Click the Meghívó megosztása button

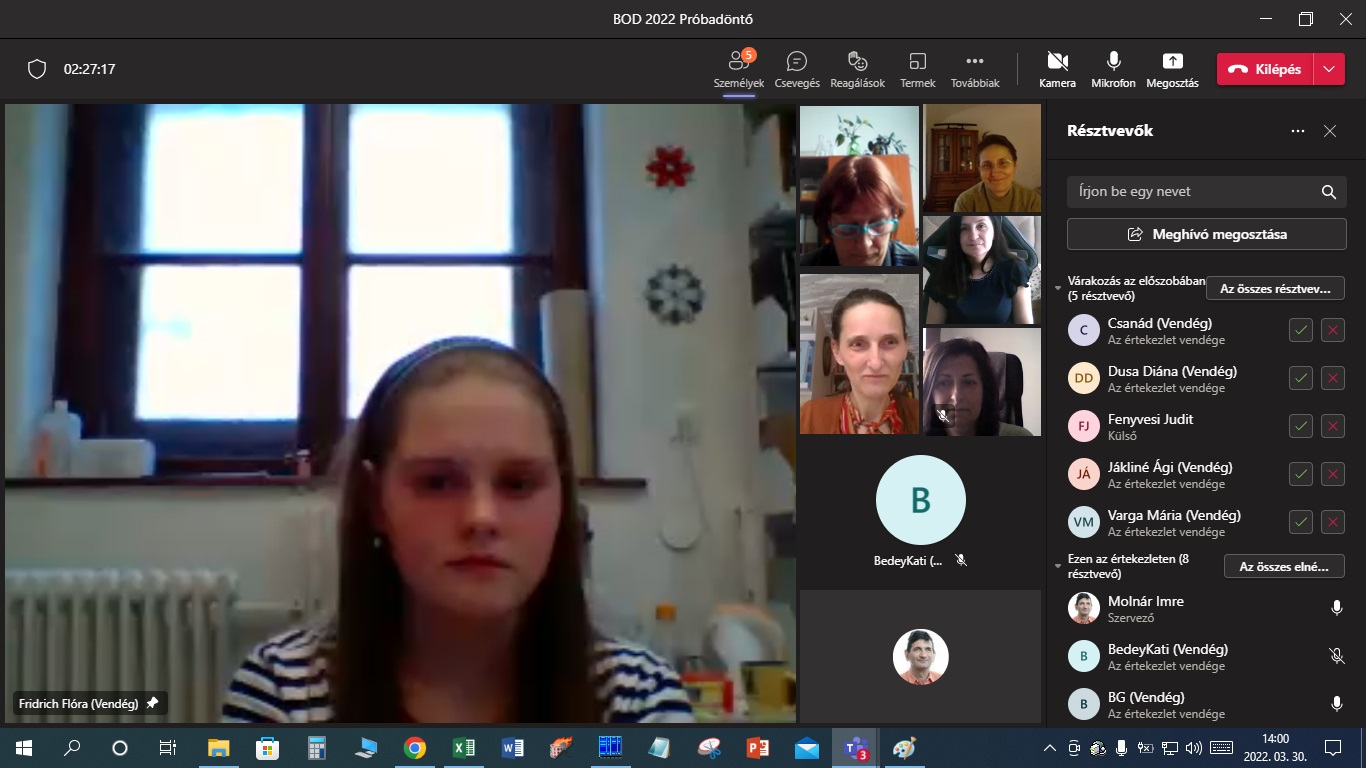(1206, 234)
